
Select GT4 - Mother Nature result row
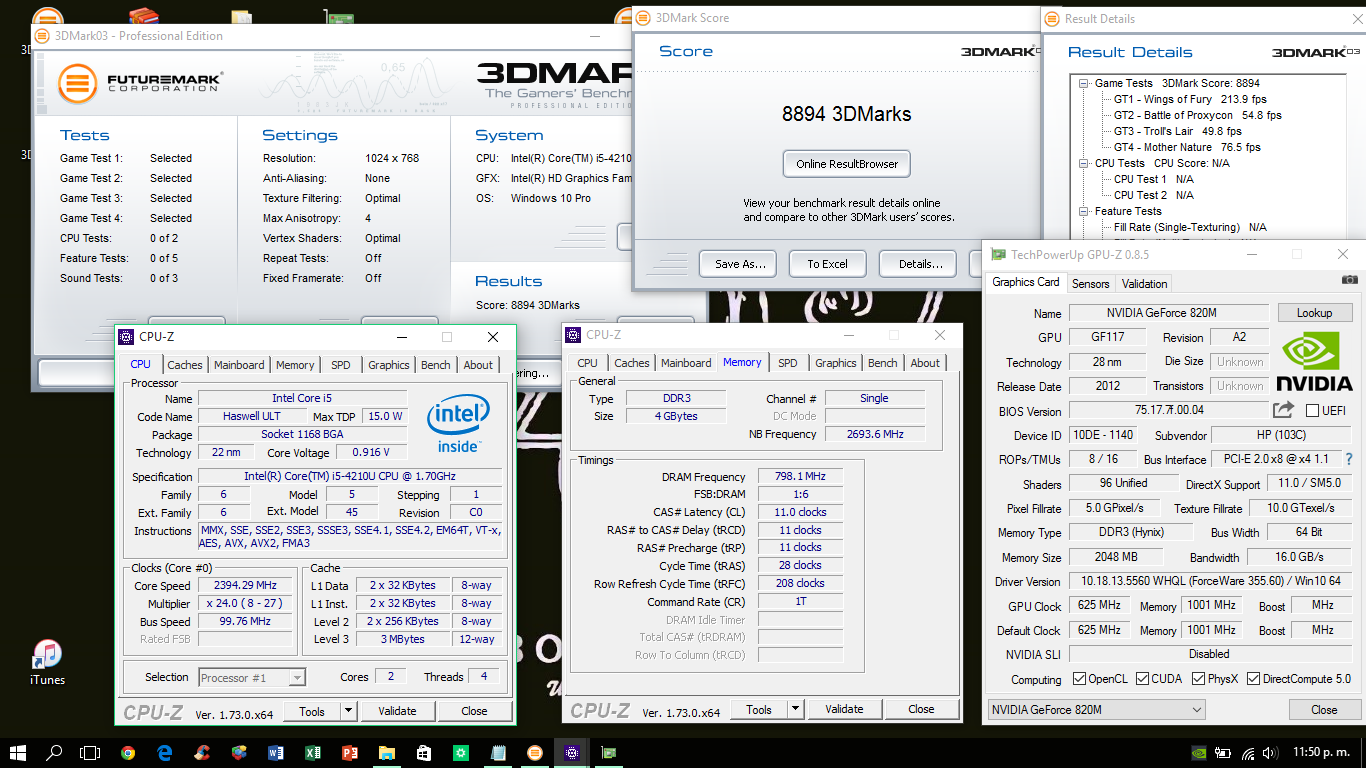1187,147
